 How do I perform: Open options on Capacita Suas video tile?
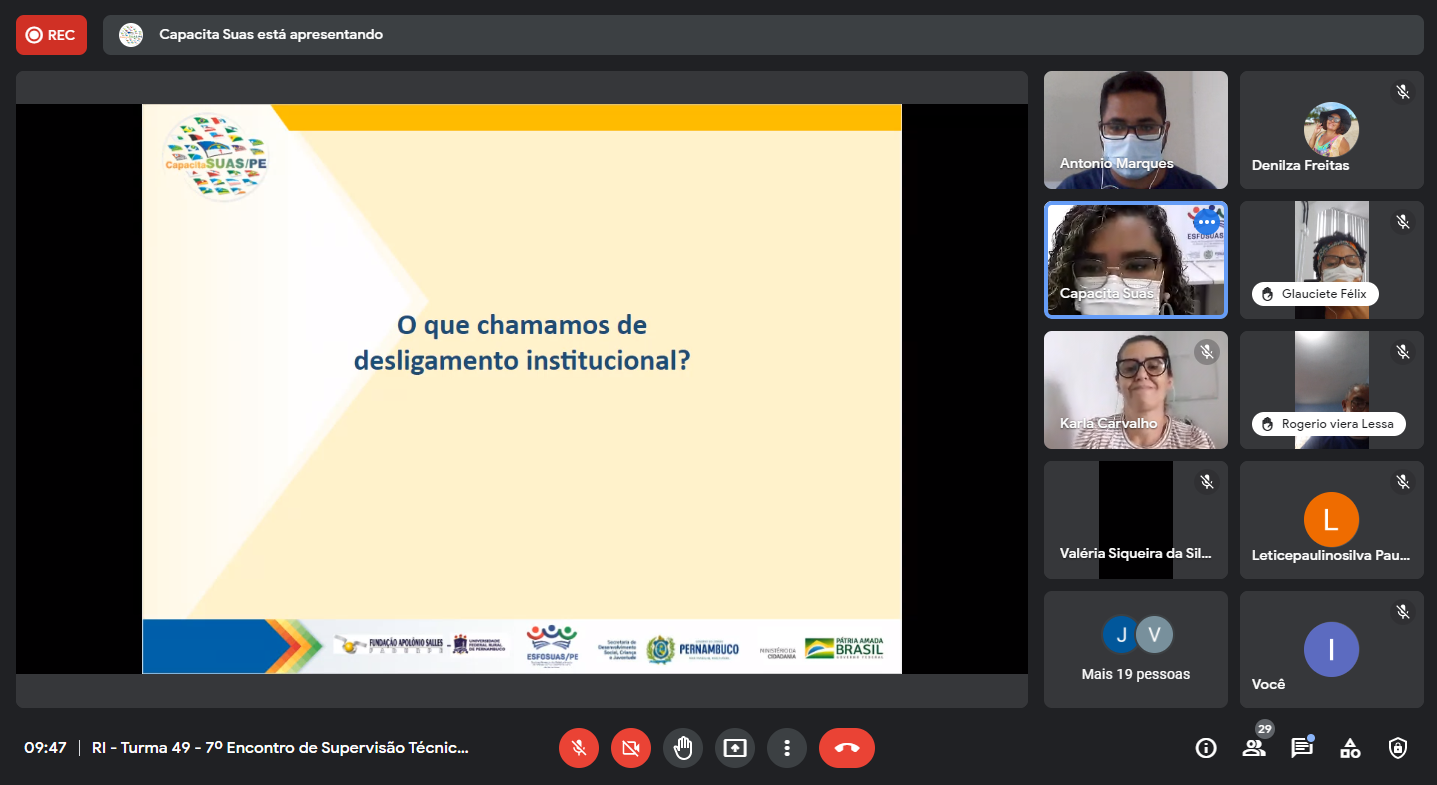pyautogui.click(x=1206, y=222)
